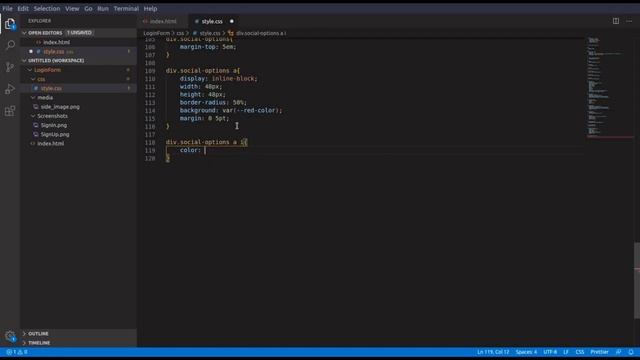This screenshot has width=640, height=360.
Task: Click the feedback icon in status bar
Action: click(619, 352)
